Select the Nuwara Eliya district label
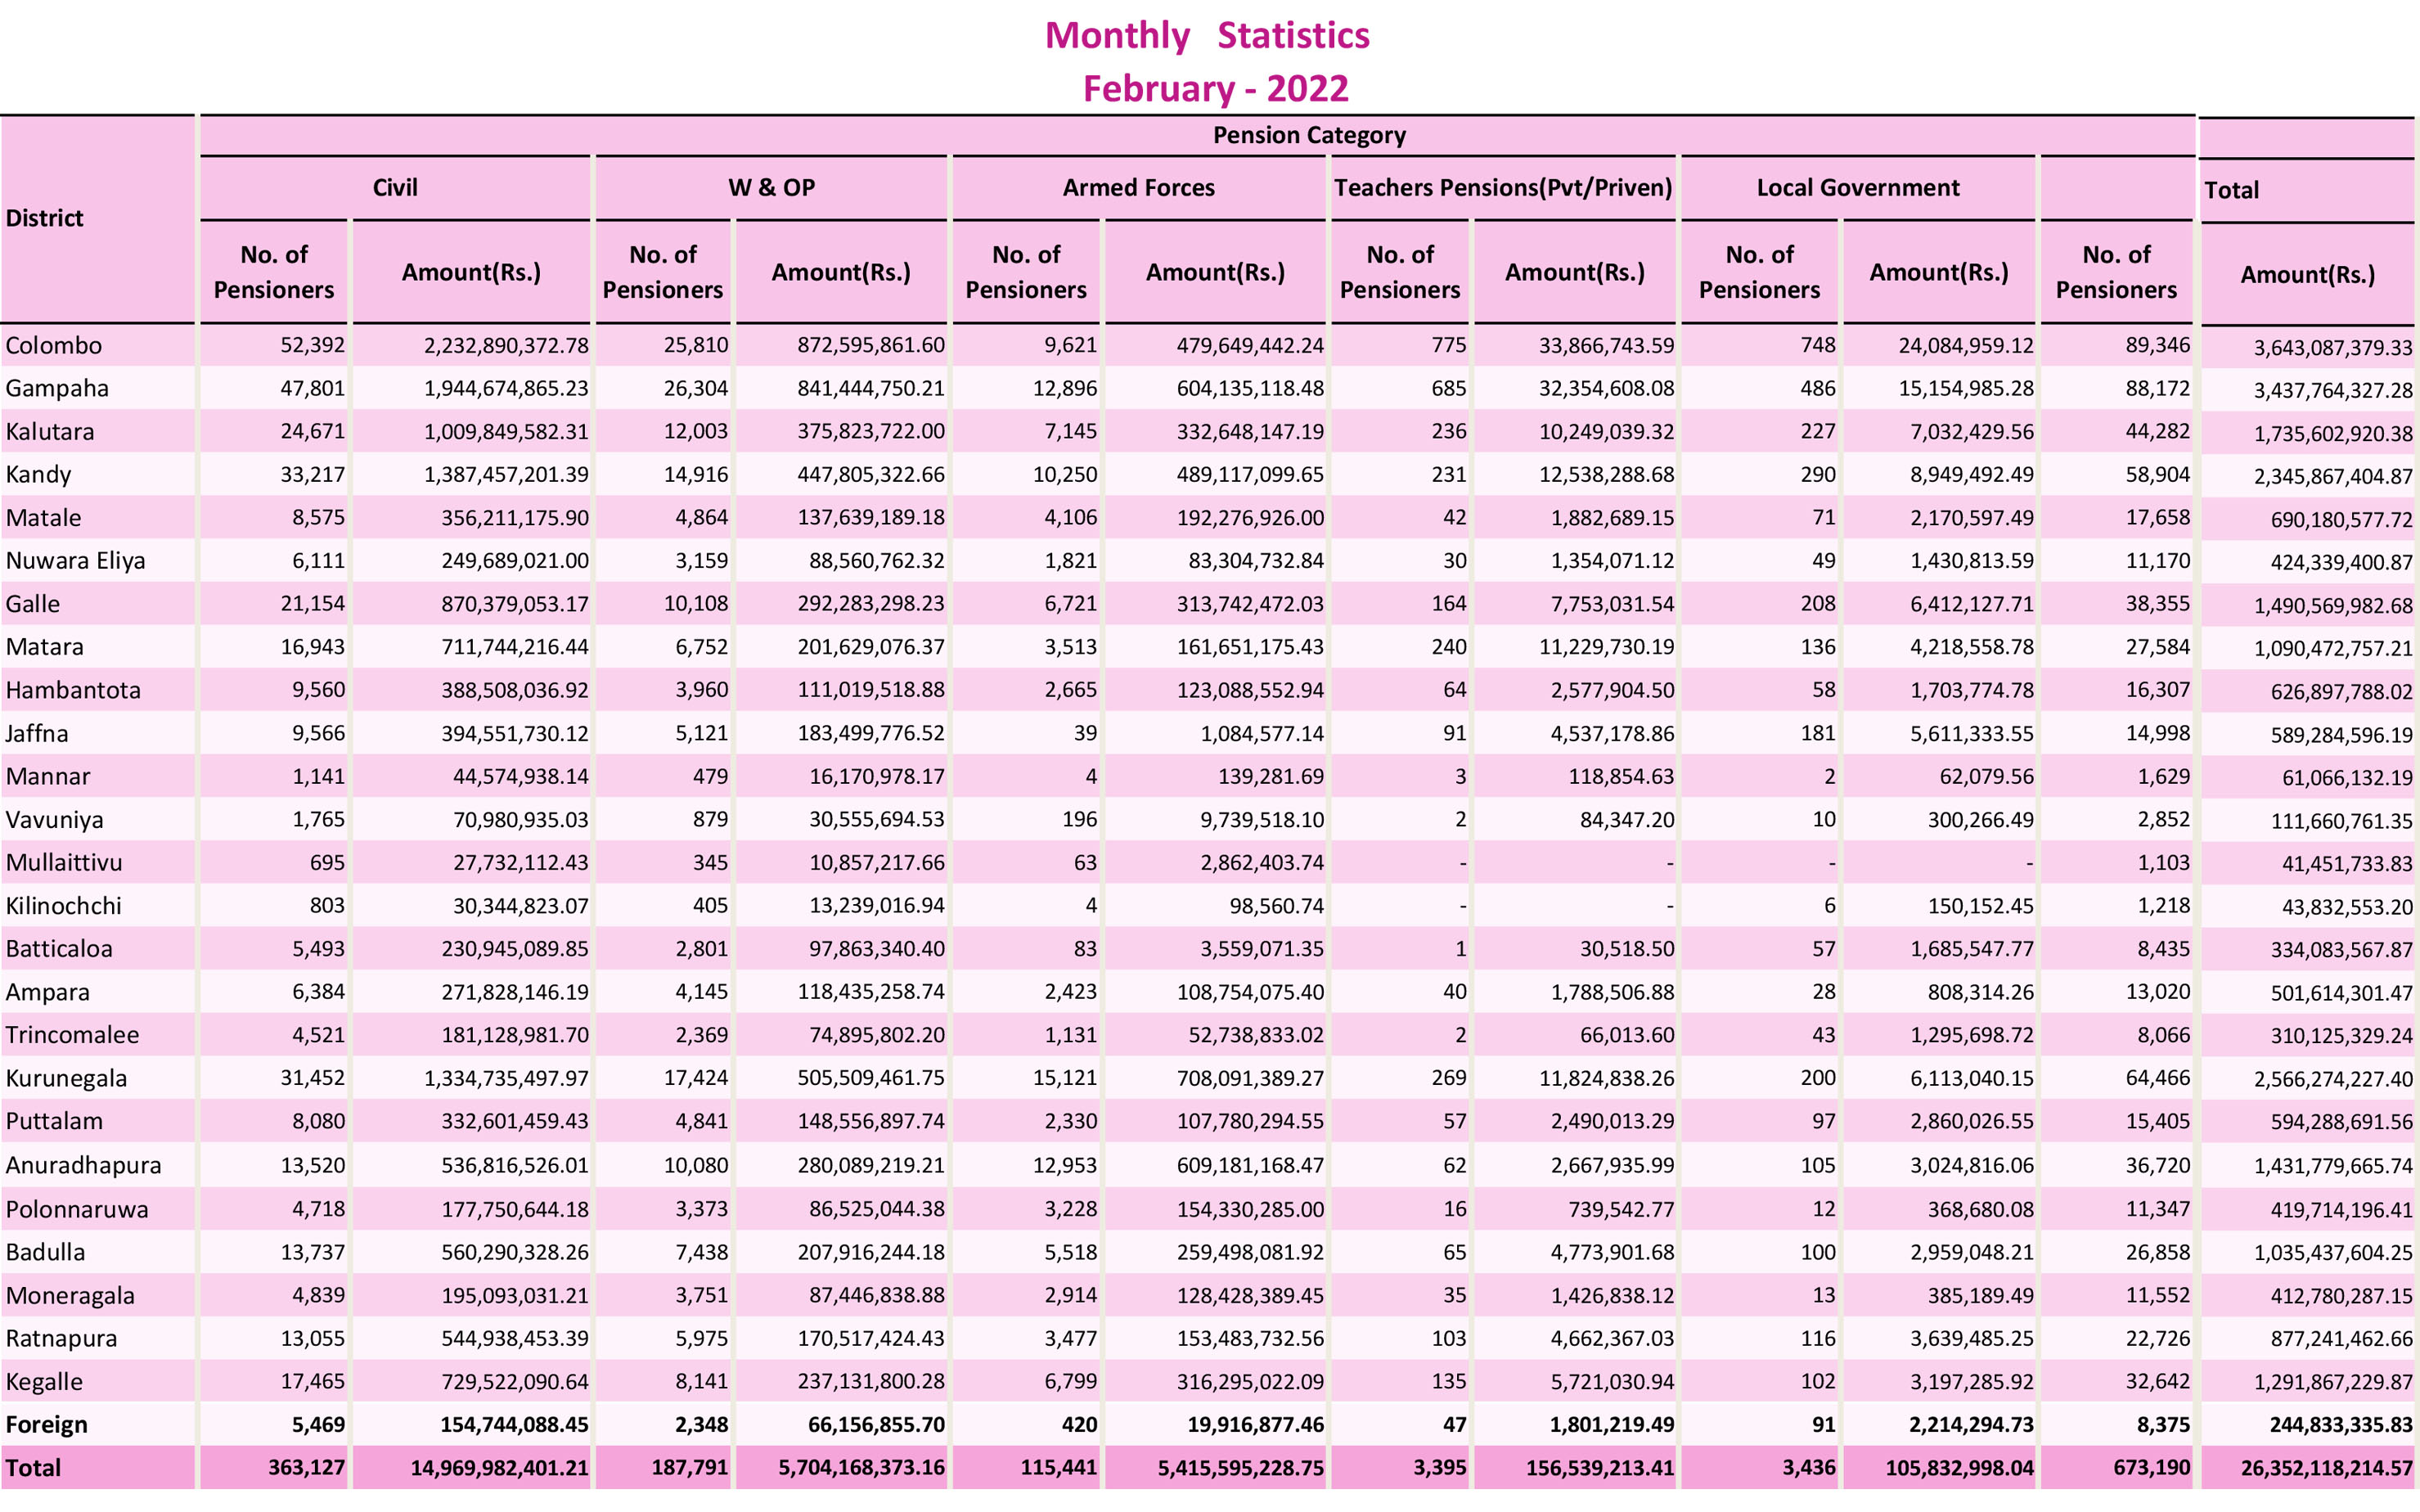 [x=75, y=561]
